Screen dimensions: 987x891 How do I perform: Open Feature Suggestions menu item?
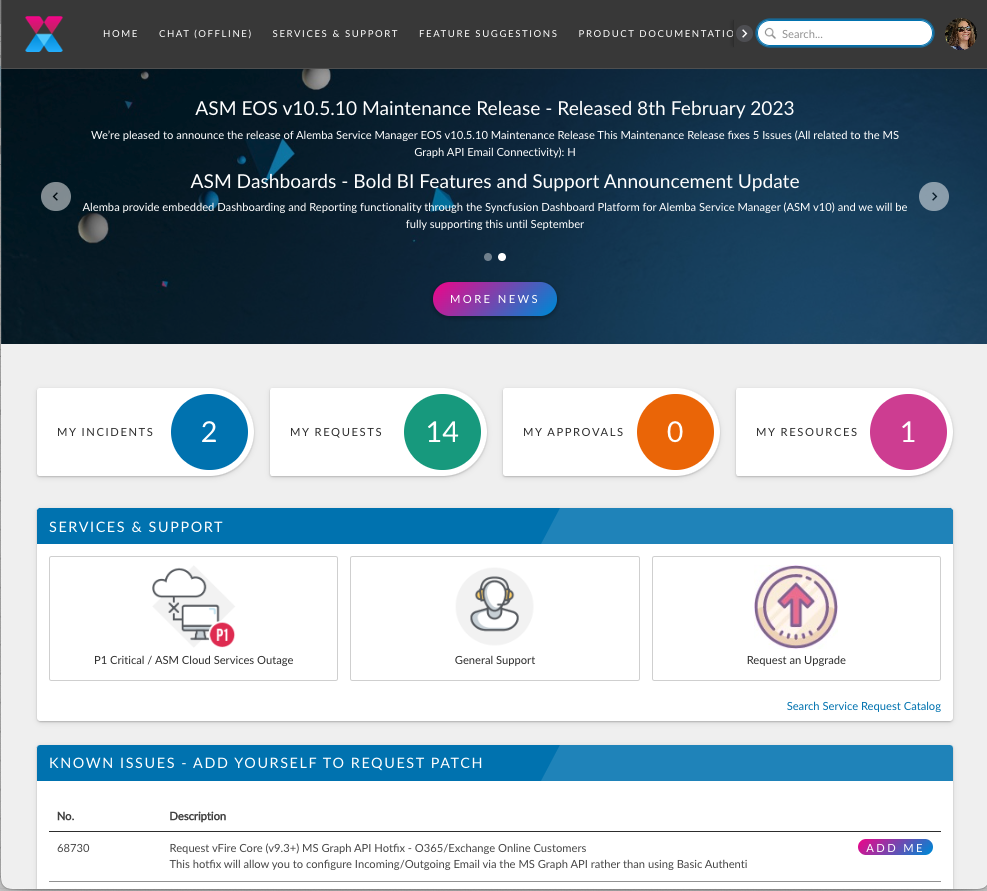pyautogui.click(x=488, y=34)
